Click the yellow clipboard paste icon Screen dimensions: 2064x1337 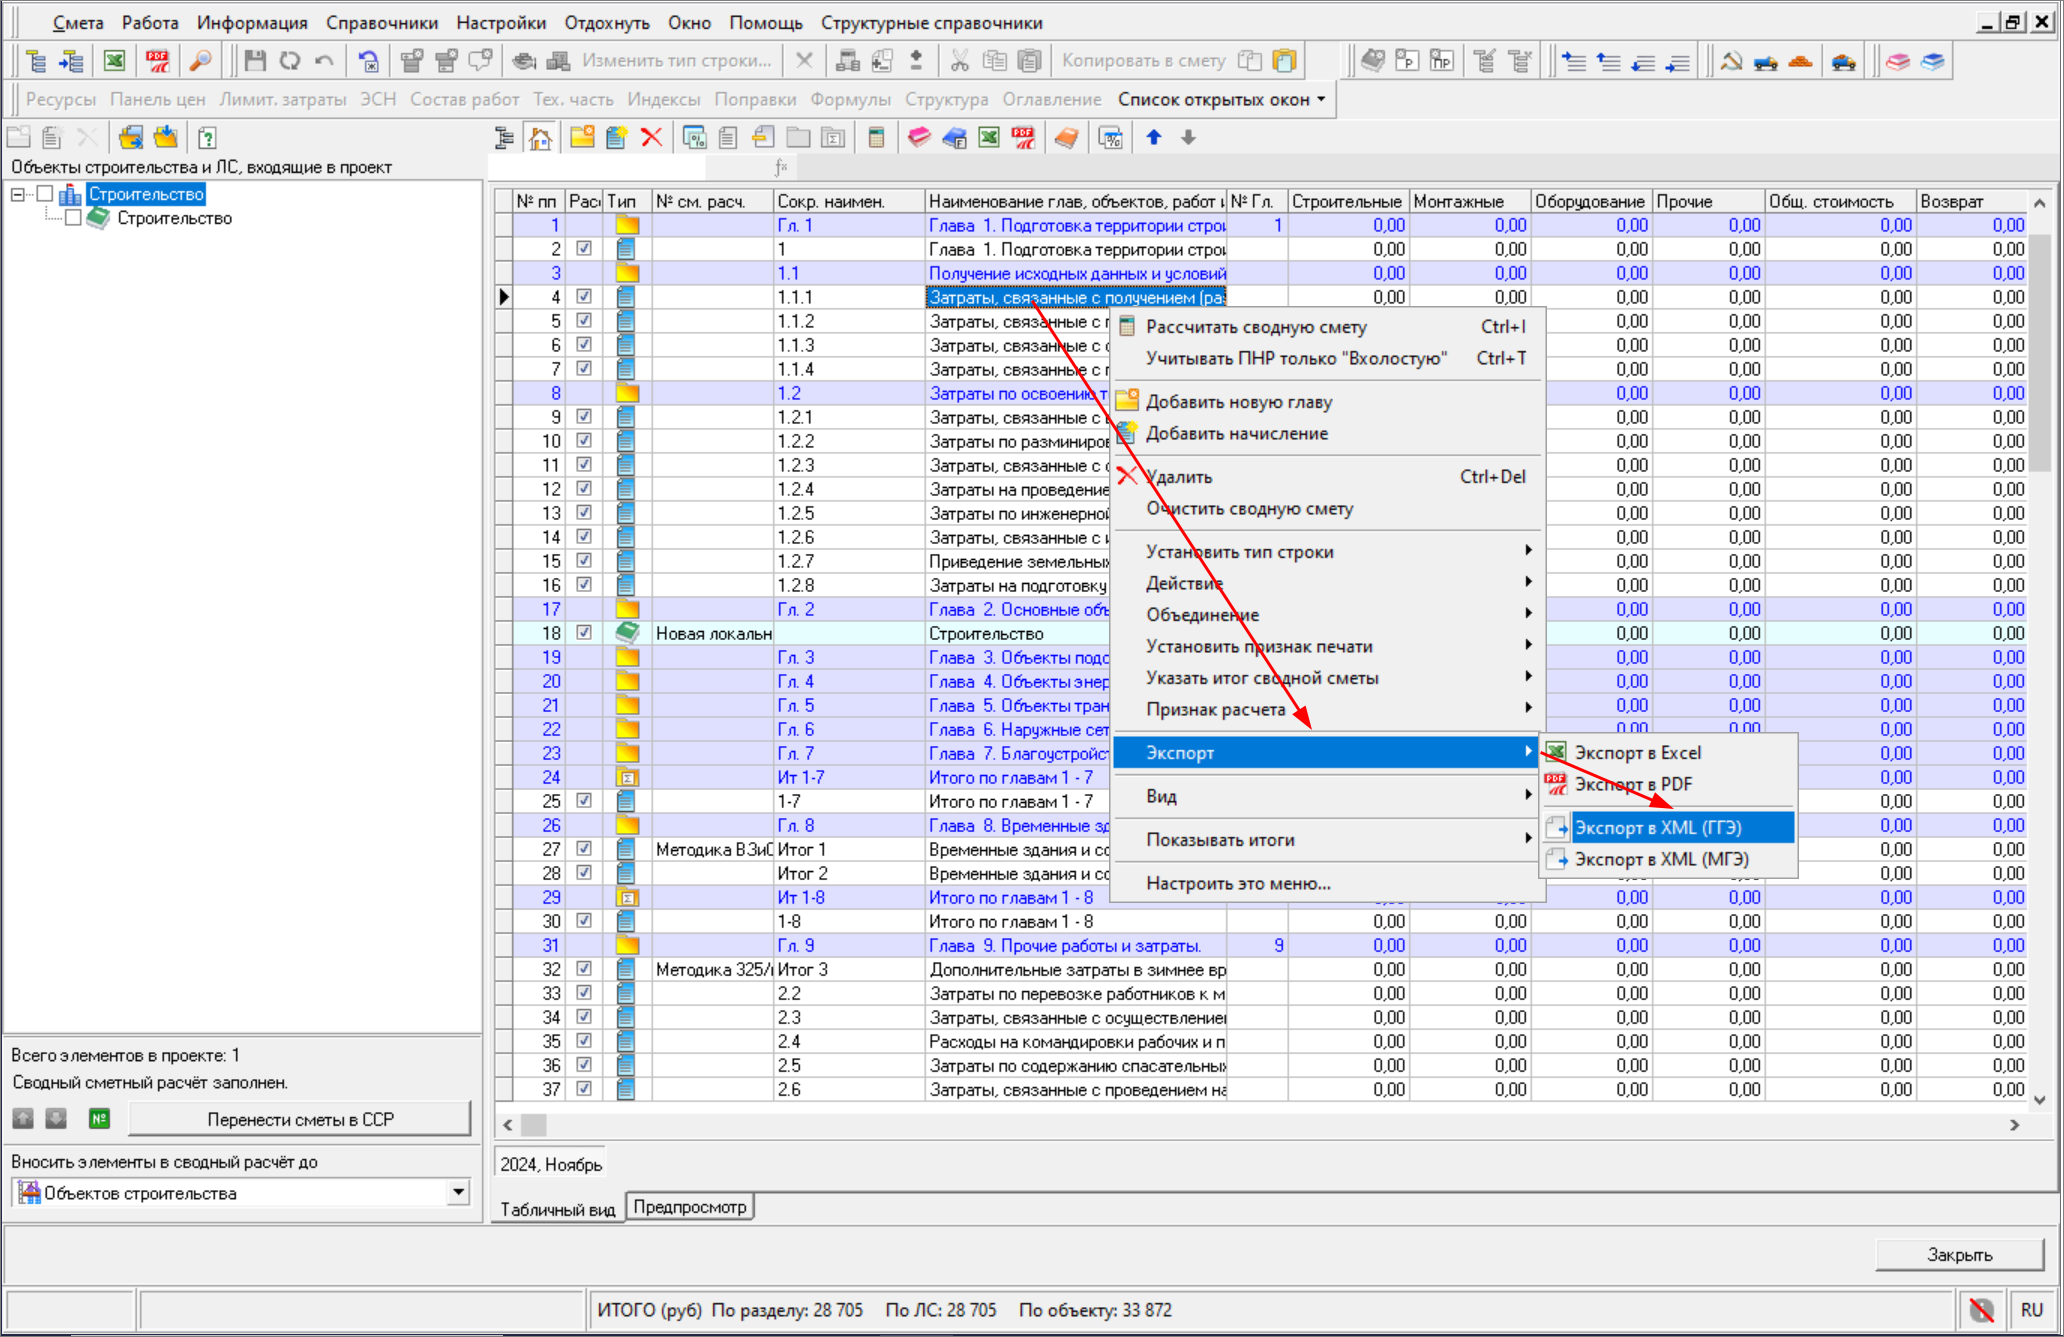click(x=1285, y=61)
